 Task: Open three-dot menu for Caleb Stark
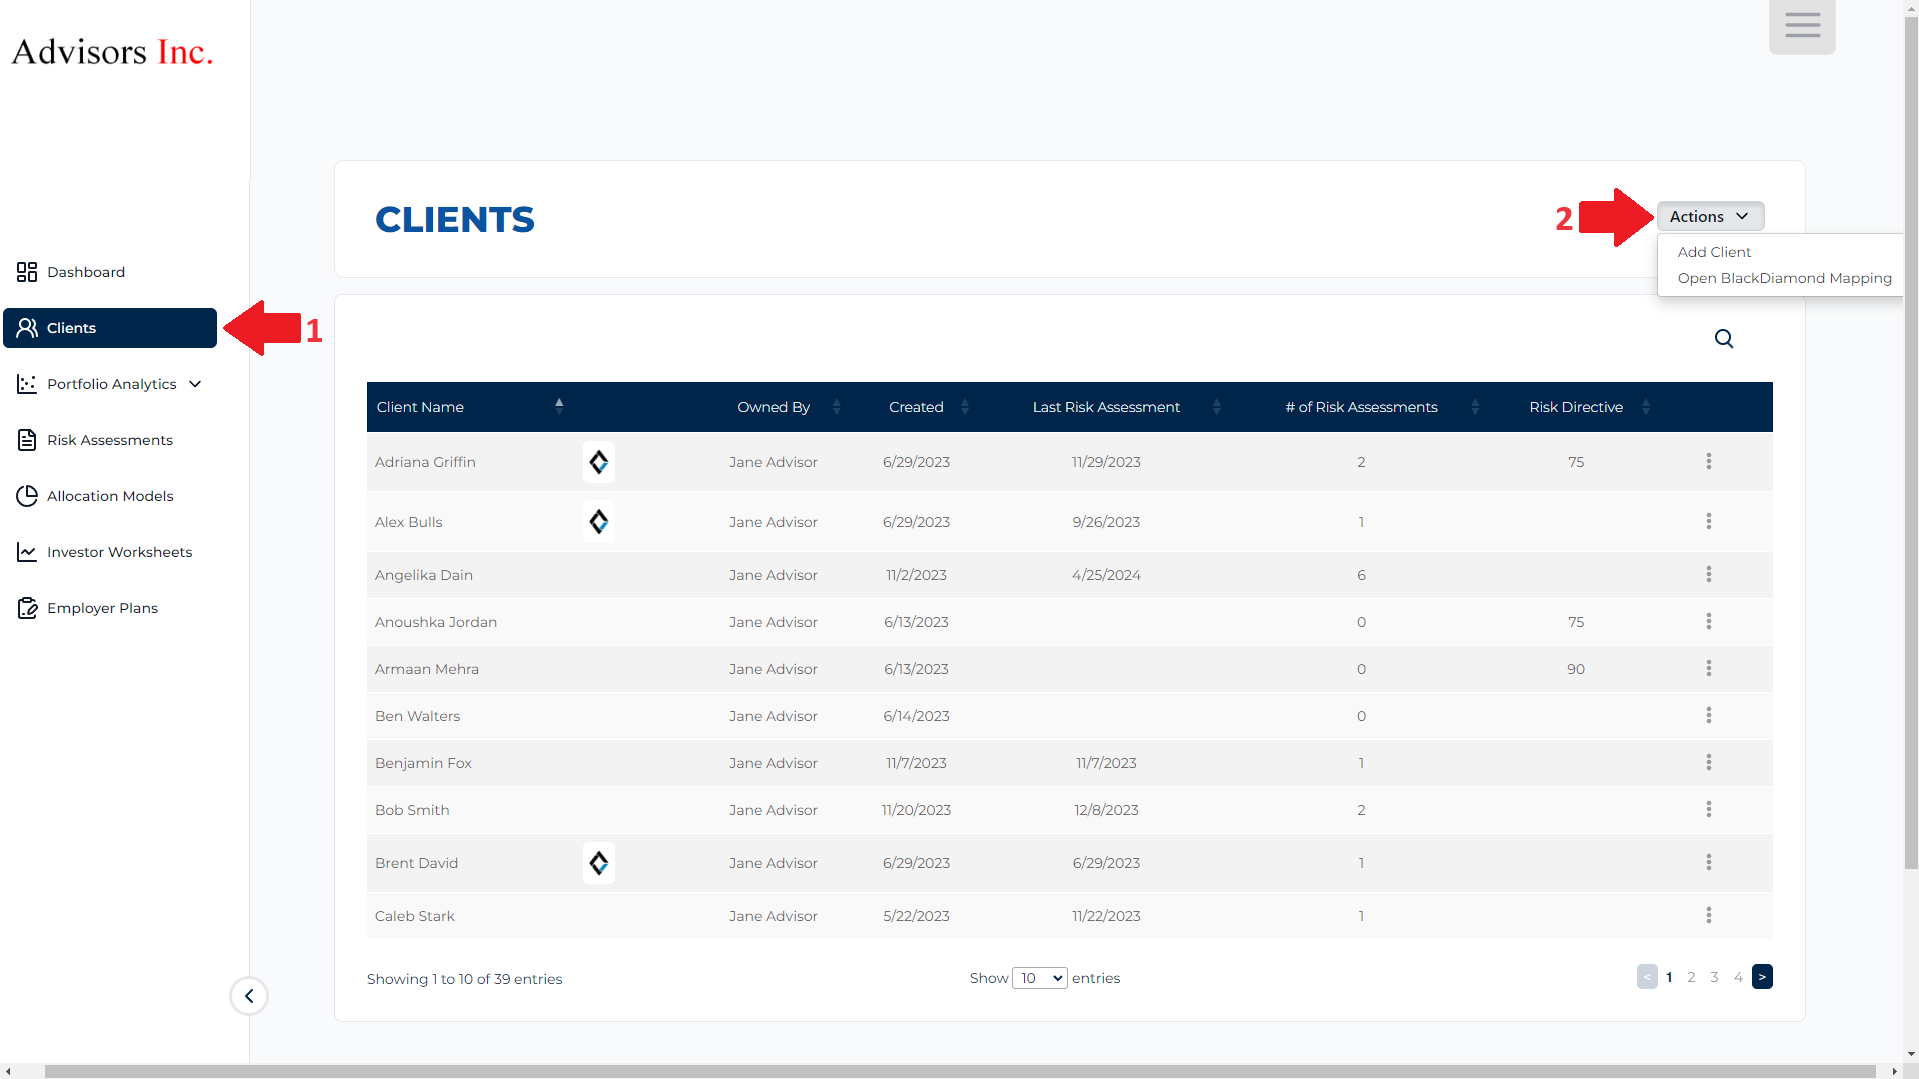point(1708,915)
